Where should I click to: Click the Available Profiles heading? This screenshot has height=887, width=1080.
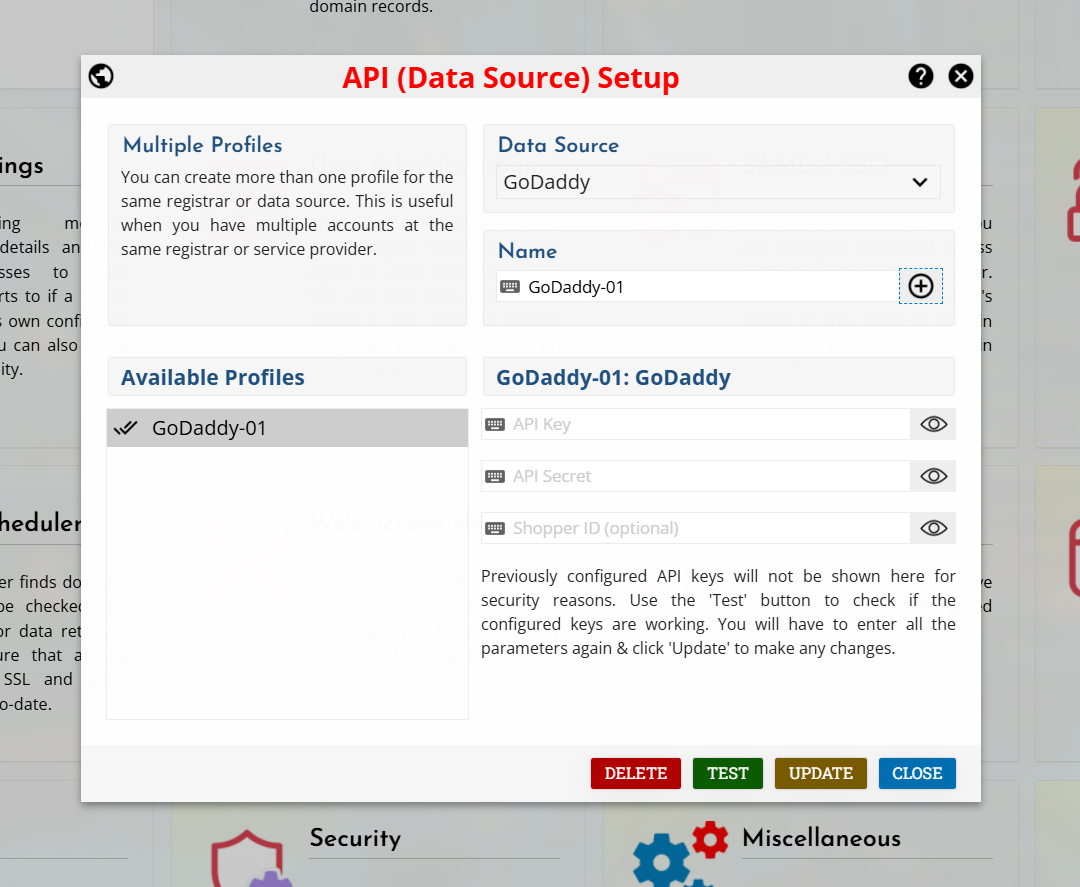click(213, 377)
